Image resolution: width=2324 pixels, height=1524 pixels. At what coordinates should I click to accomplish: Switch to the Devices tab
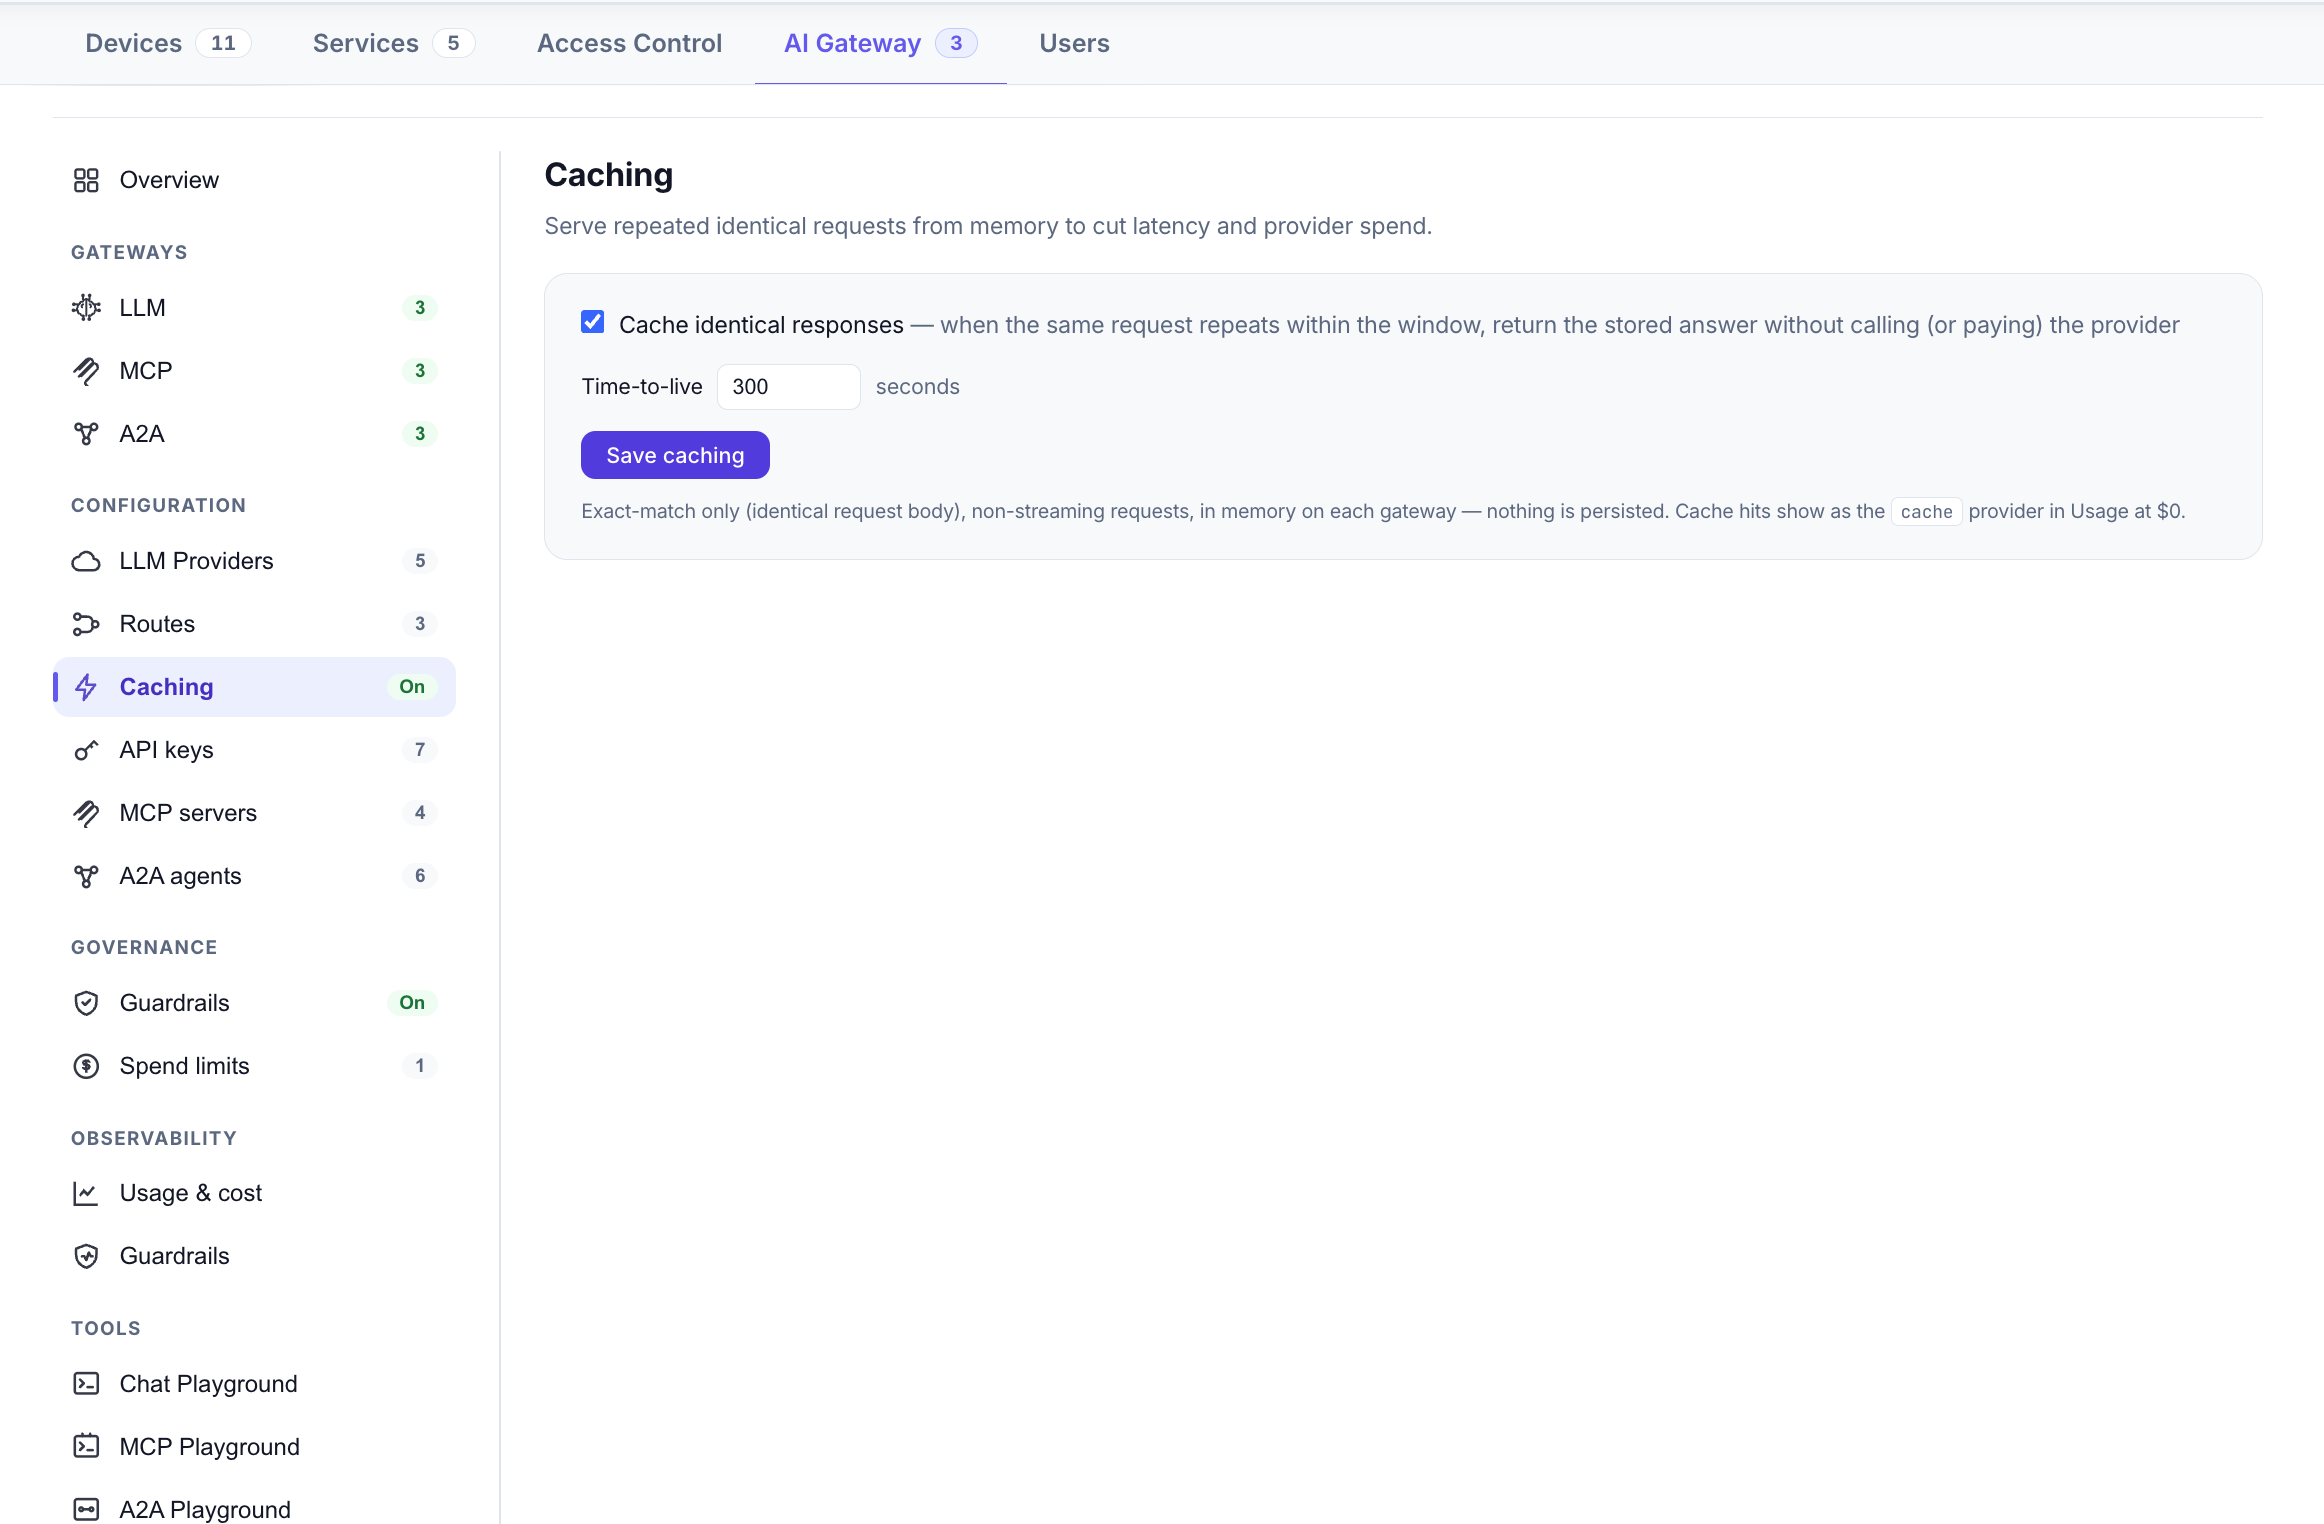point(167,43)
